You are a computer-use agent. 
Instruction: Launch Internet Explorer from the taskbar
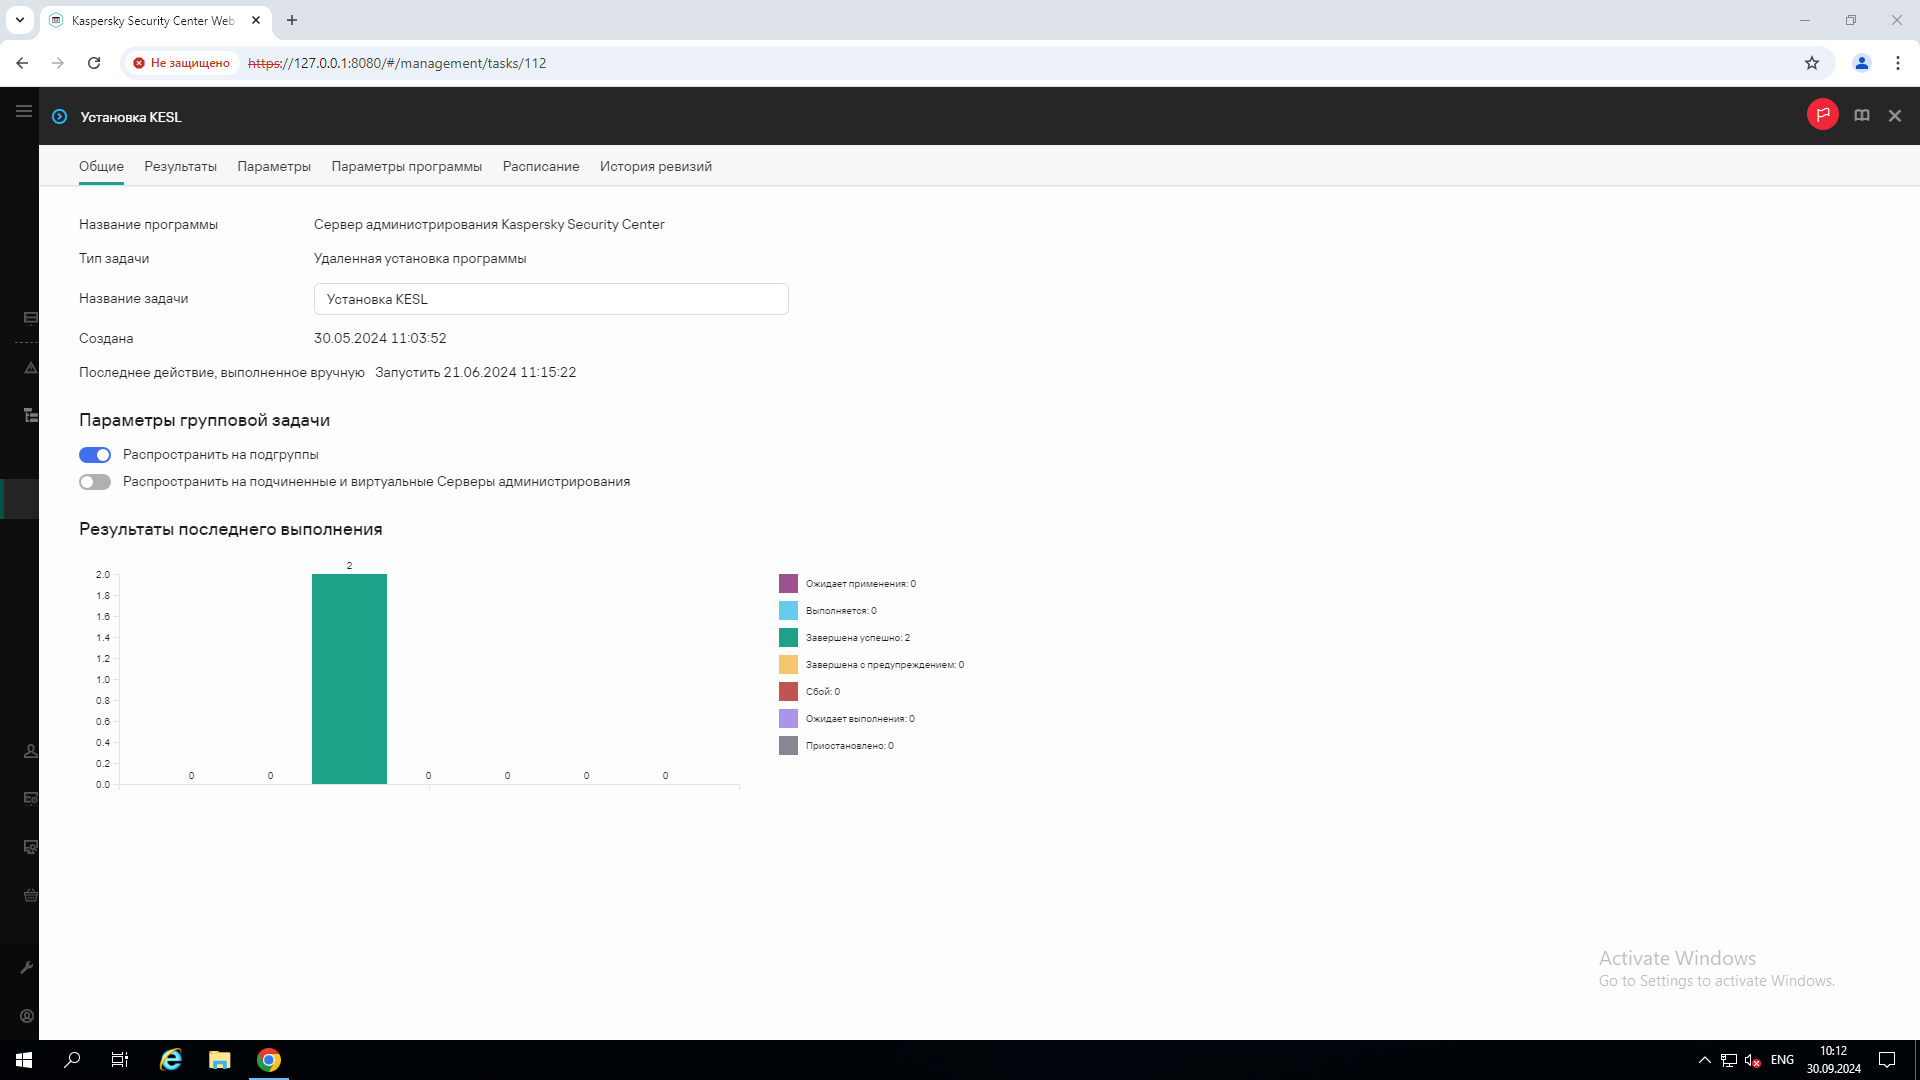coord(171,1060)
